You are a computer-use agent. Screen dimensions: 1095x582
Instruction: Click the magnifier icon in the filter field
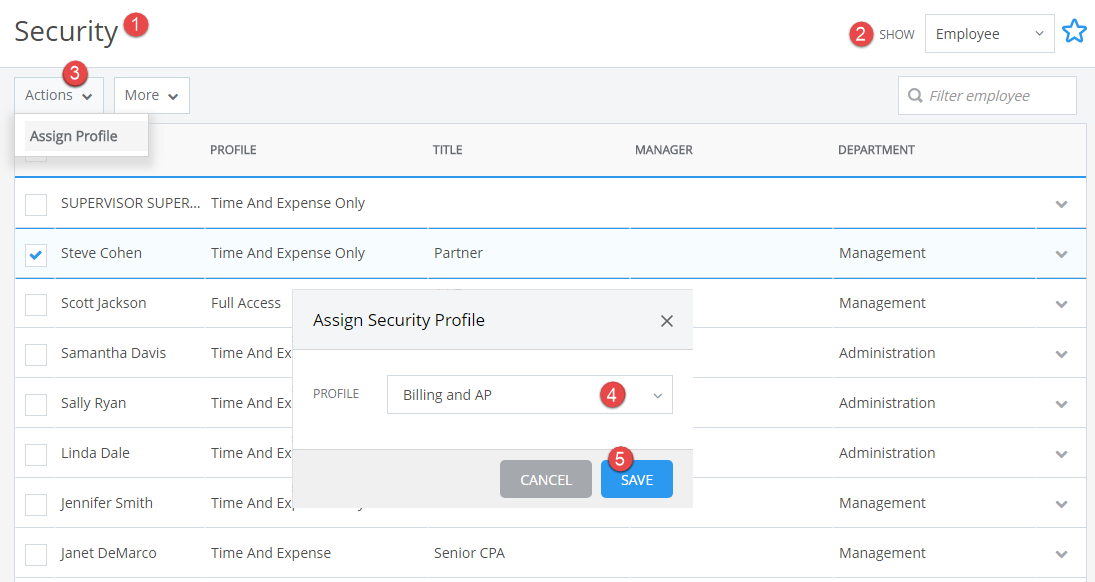coord(915,95)
